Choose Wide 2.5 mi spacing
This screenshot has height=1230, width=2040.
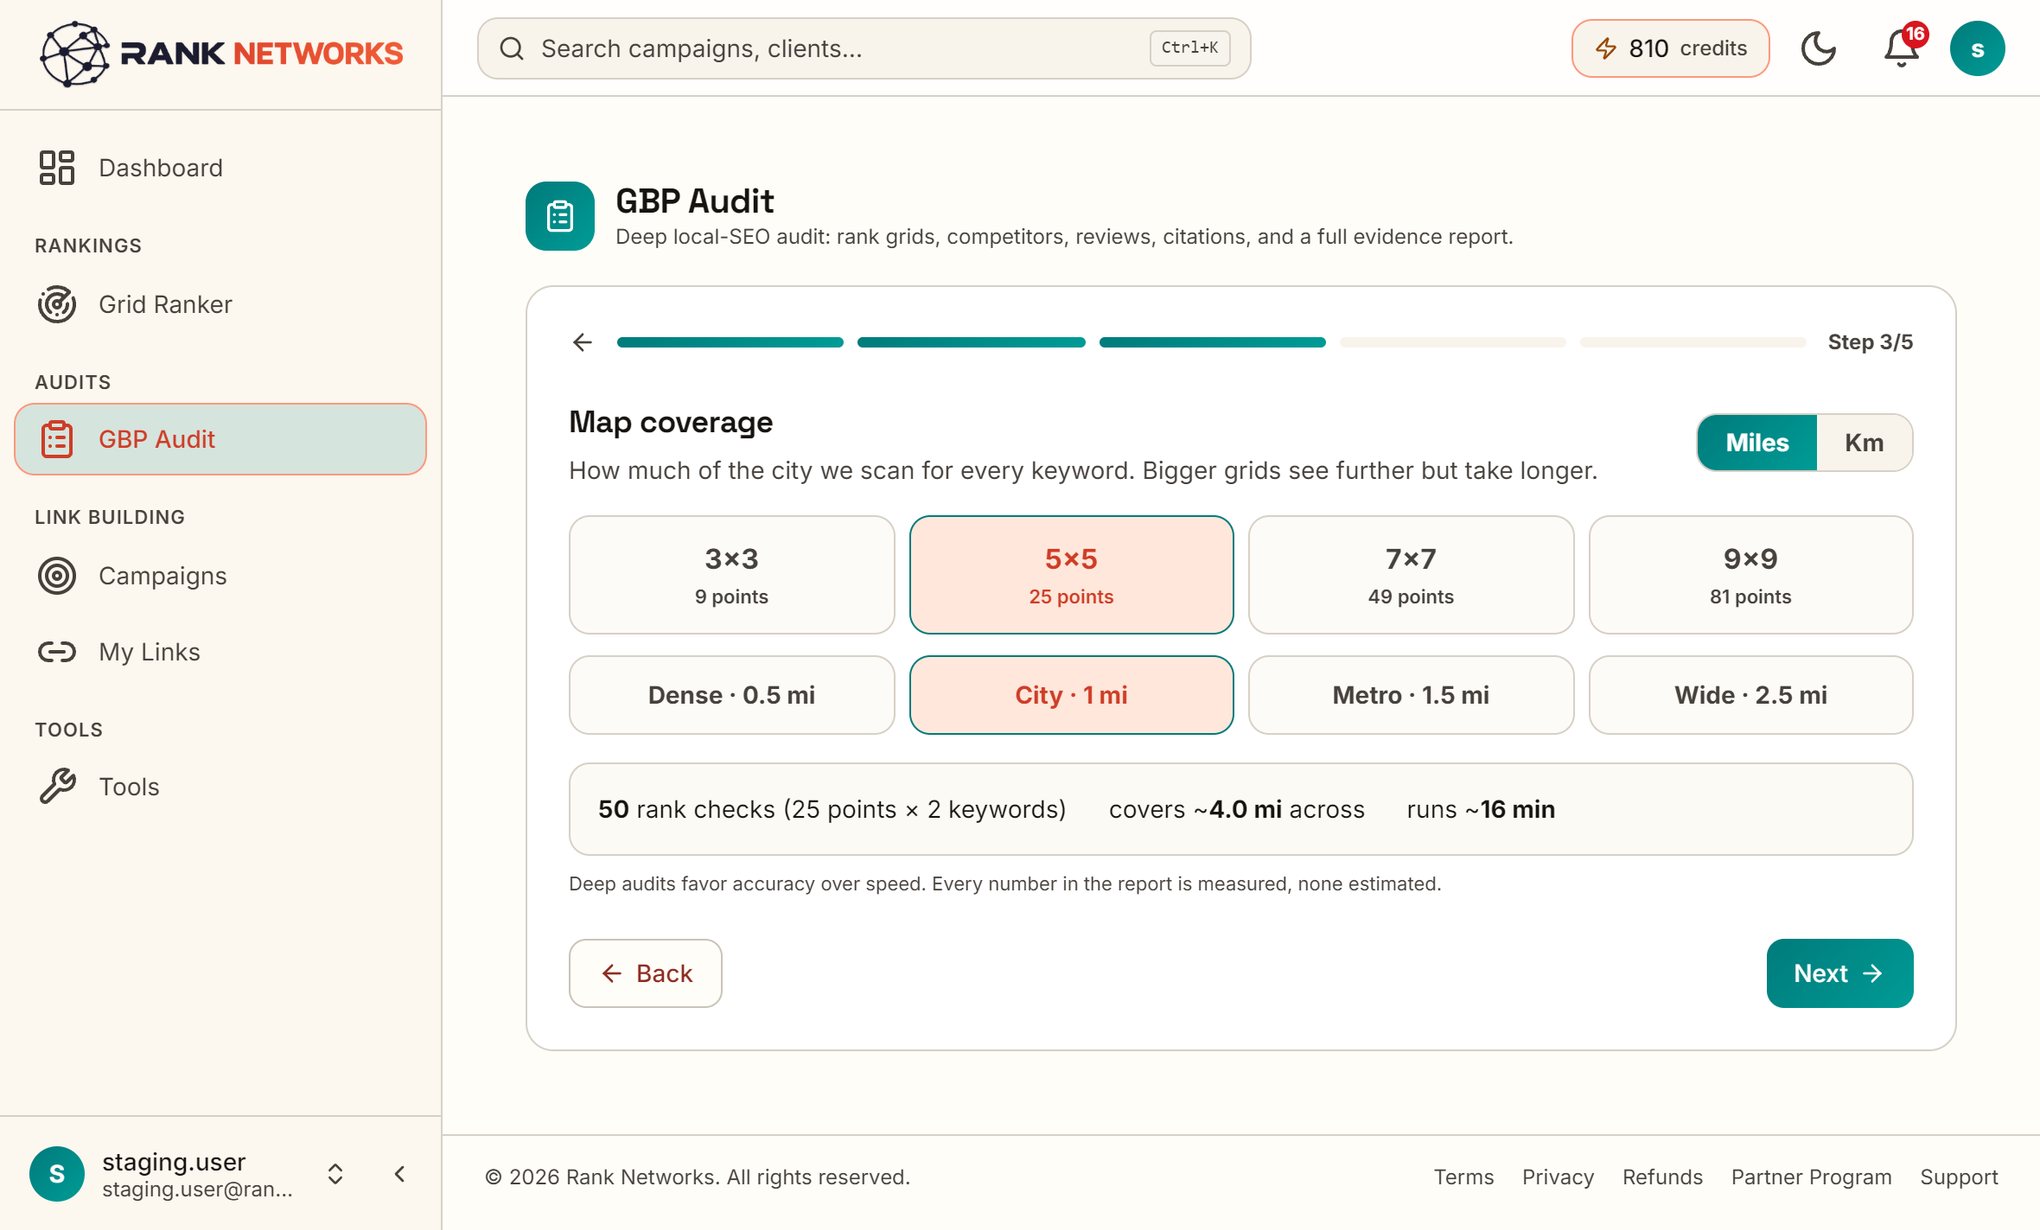[x=1750, y=695]
